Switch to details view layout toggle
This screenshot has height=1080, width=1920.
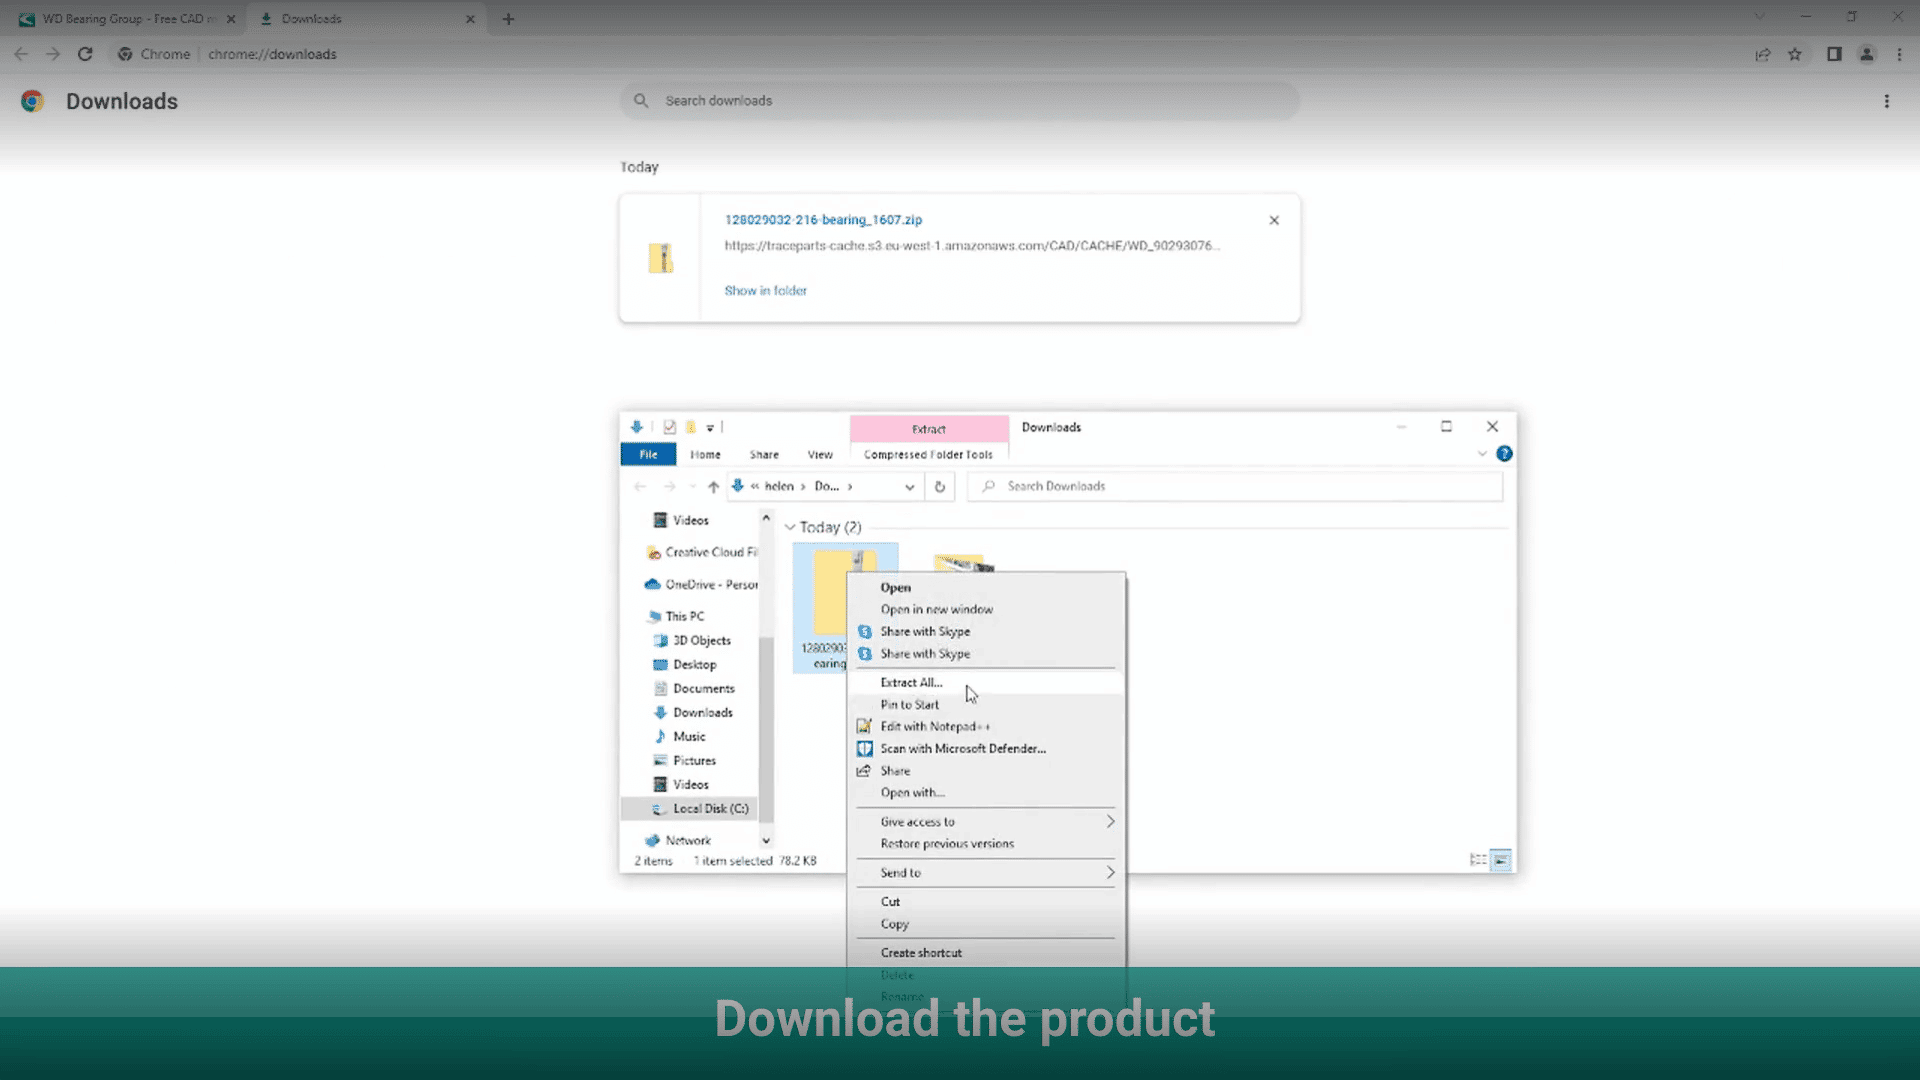click(x=1478, y=860)
